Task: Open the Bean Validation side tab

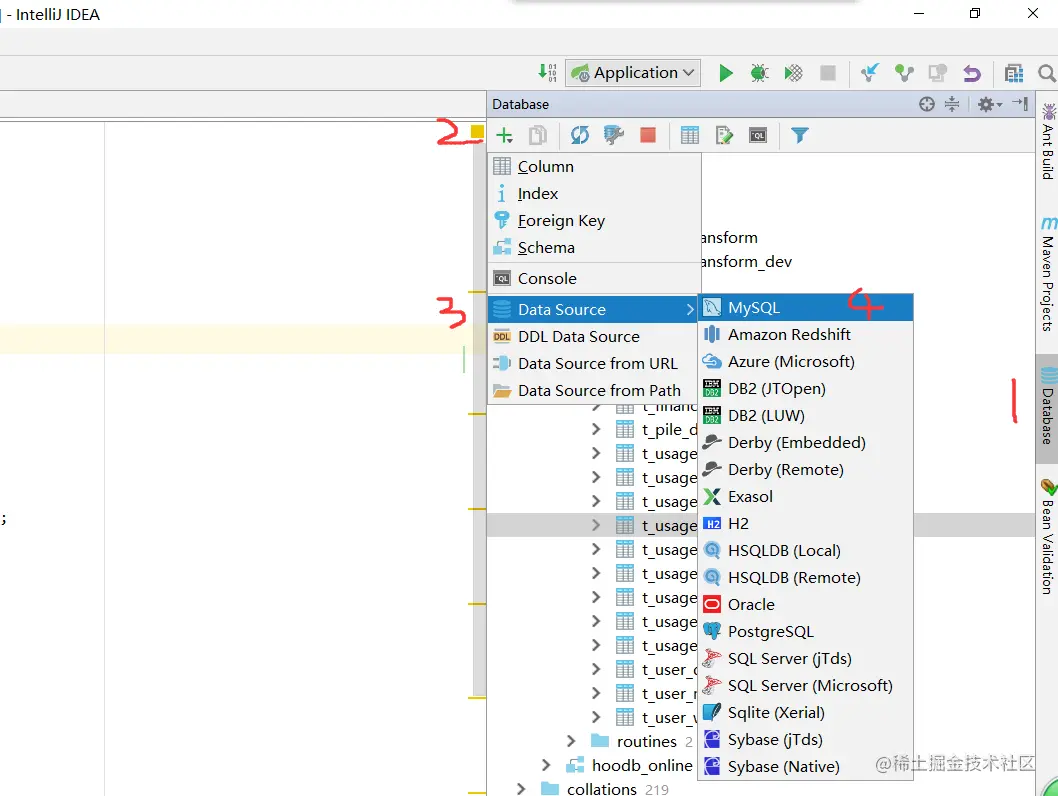Action: (1047, 537)
